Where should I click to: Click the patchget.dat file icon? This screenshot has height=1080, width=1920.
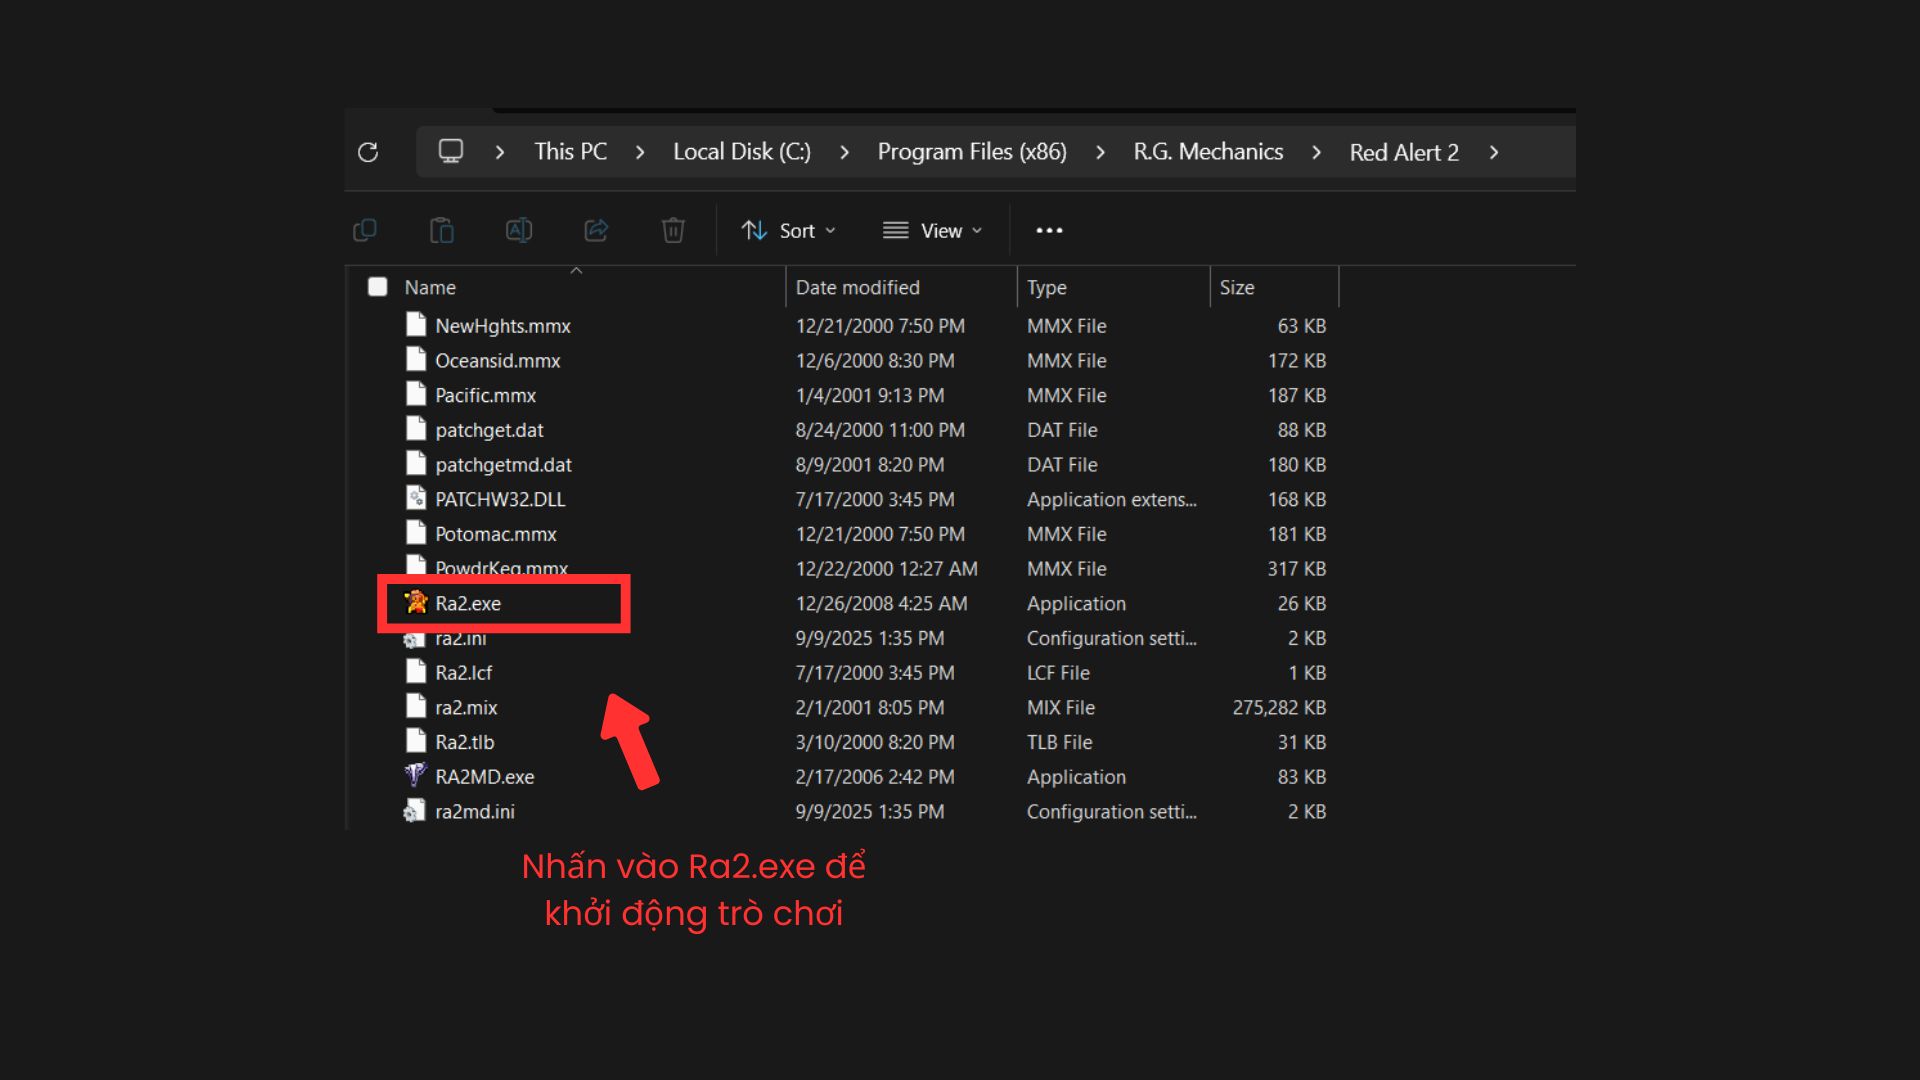coord(416,429)
